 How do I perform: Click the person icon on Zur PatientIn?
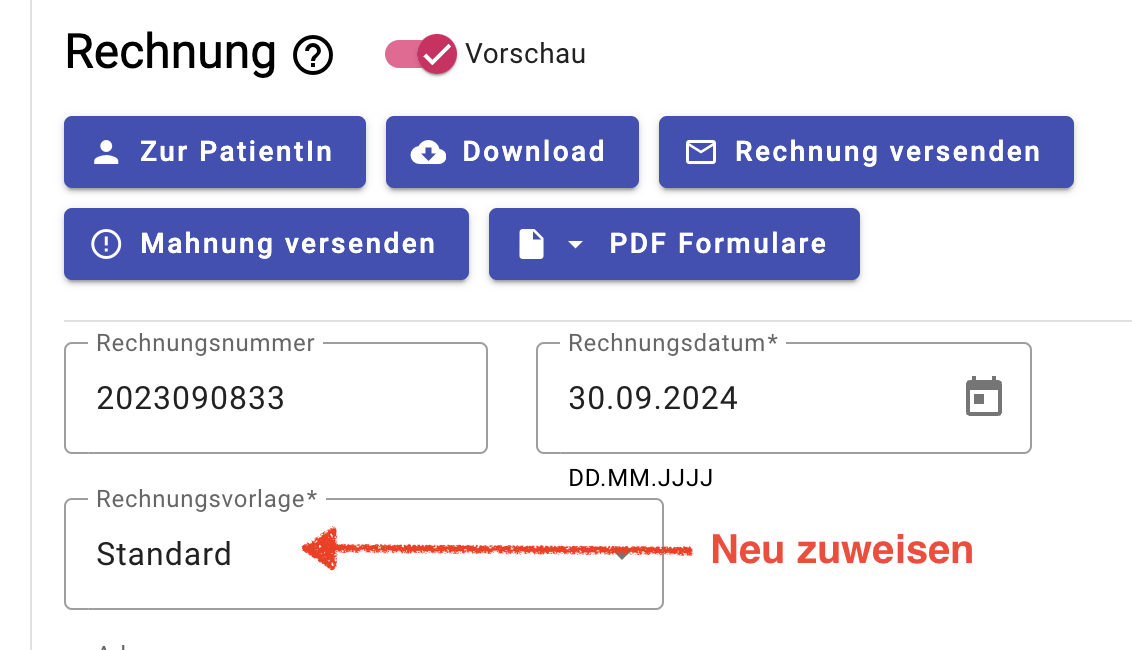(x=106, y=152)
